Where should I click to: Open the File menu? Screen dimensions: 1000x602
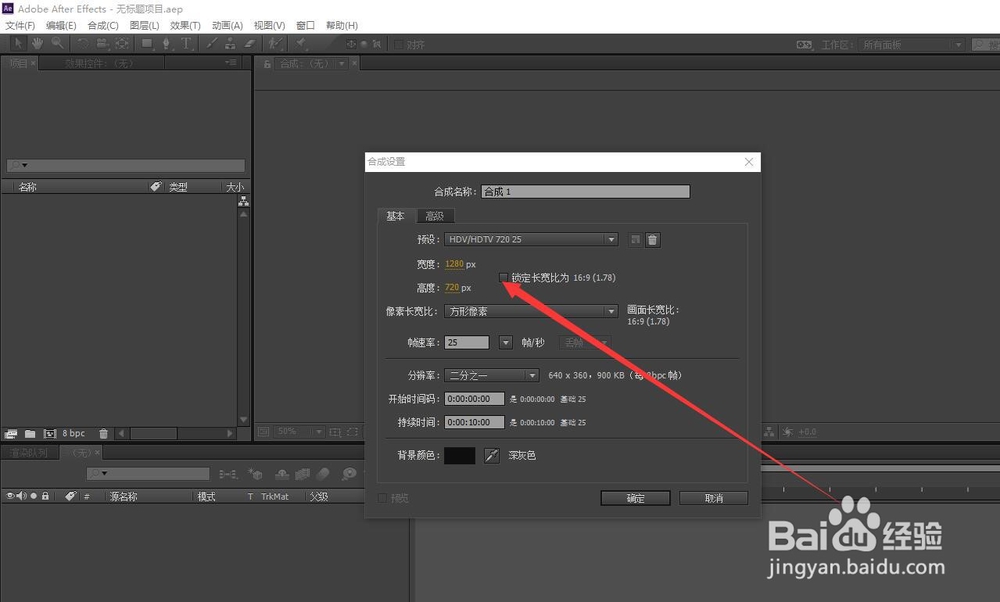tap(20, 26)
